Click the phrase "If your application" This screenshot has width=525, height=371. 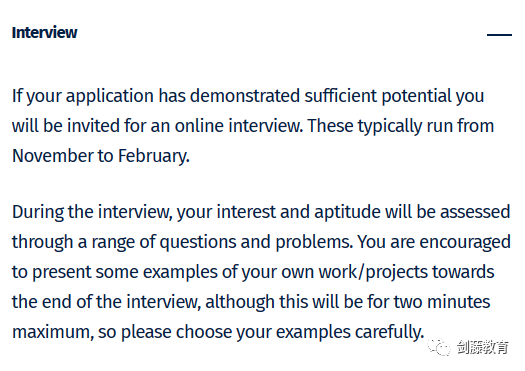click(83, 96)
